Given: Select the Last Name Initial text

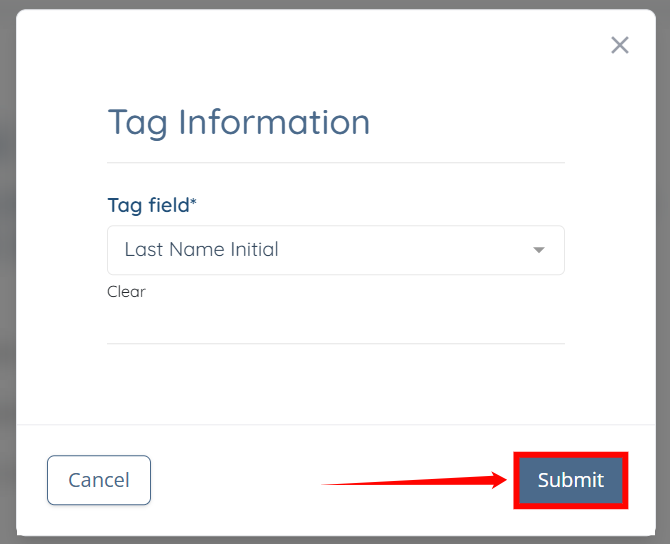Looking at the screenshot, I should (x=201, y=250).
